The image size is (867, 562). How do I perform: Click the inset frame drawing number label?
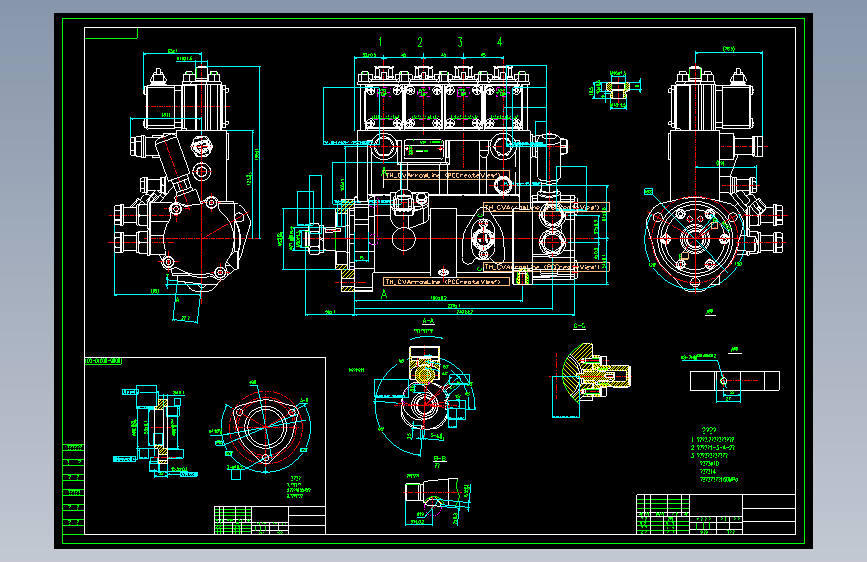point(103,361)
